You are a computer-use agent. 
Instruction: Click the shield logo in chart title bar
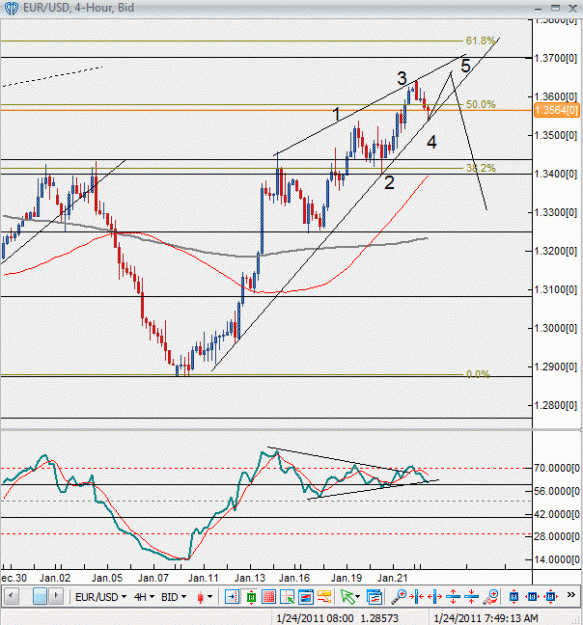tap(11, 8)
